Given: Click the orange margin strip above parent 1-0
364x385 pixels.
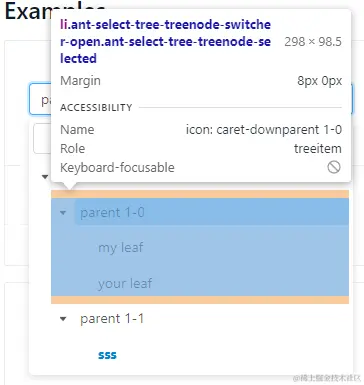Looking at the screenshot, I should click(200, 194).
